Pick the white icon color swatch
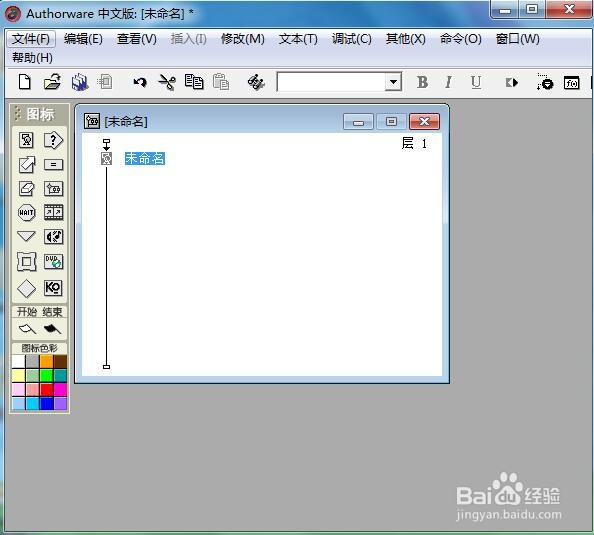The image size is (594, 535). [x=18, y=361]
